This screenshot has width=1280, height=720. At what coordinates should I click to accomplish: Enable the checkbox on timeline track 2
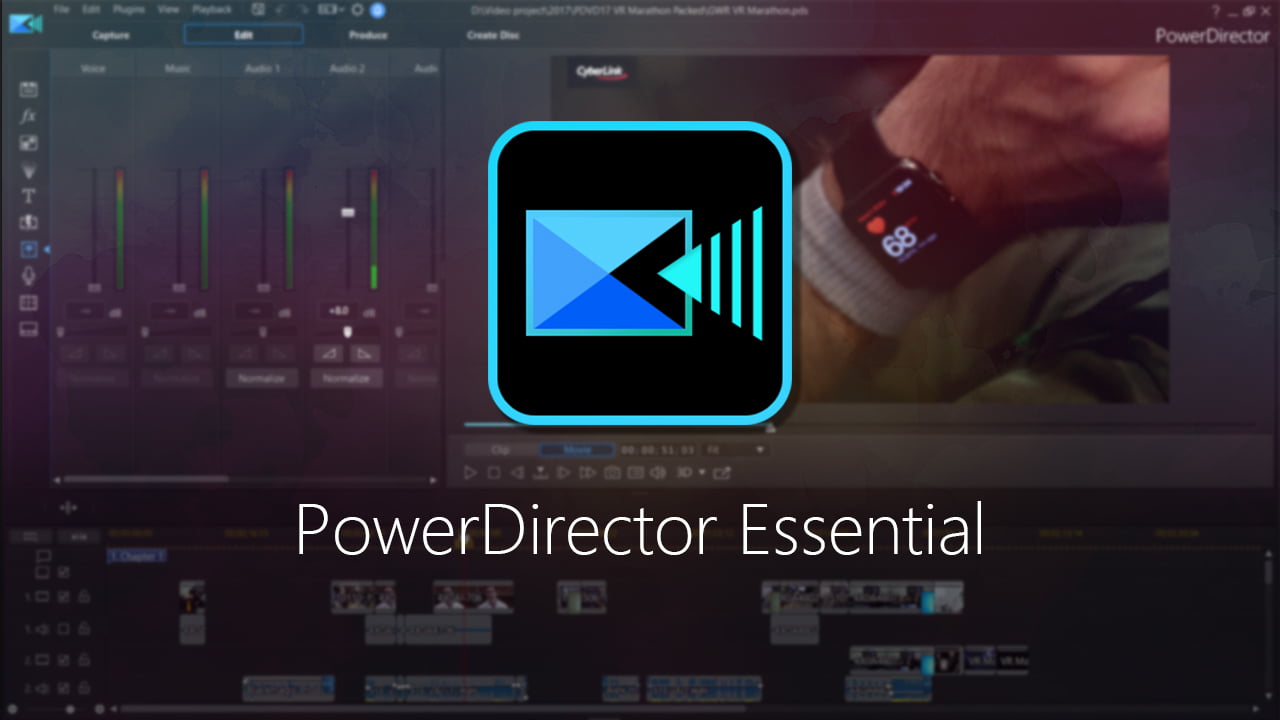63,660
